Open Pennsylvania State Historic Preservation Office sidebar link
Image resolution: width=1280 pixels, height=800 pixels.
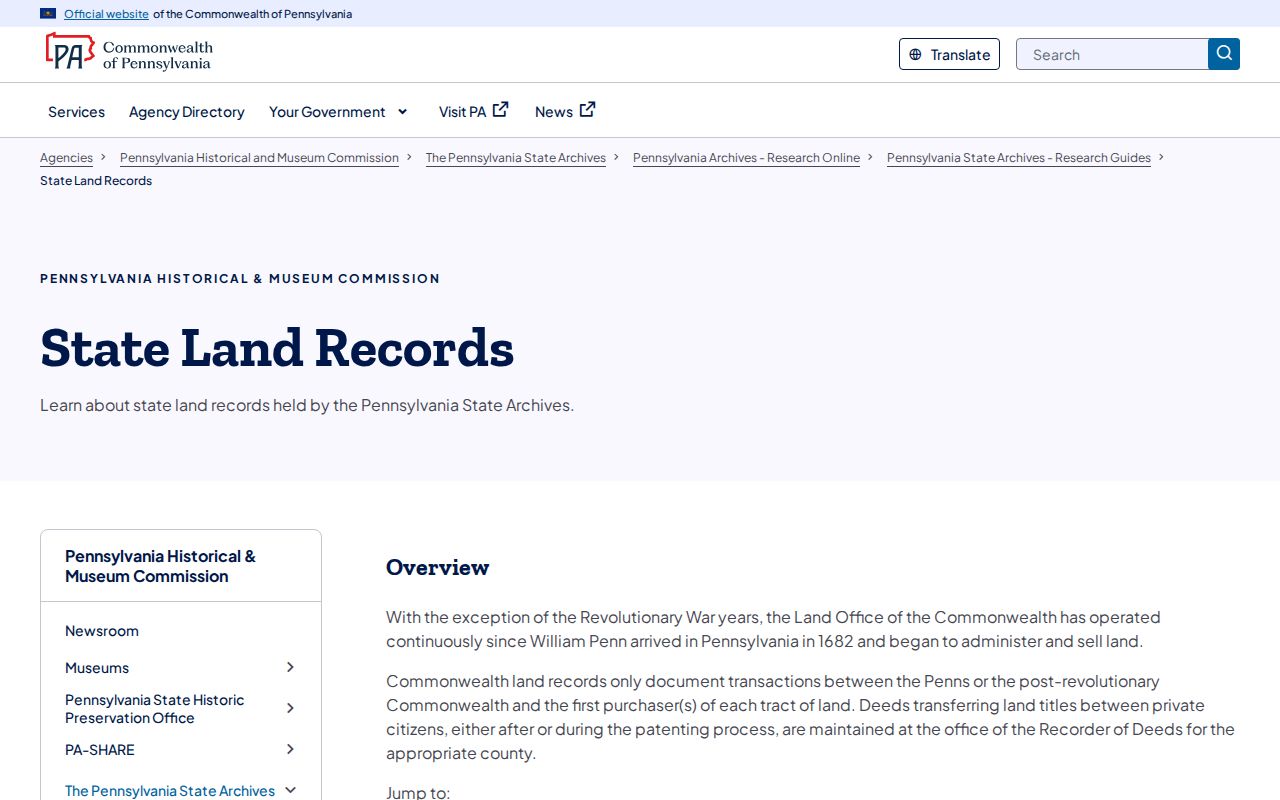(155, 709)
